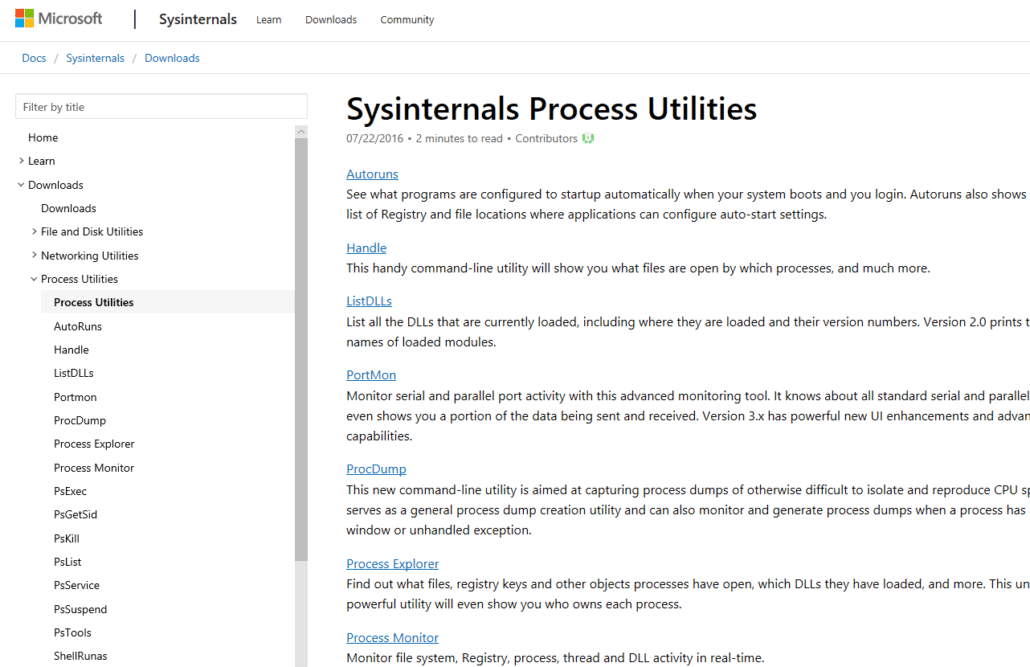This screenshot has width=1030, height=667.
Task: Select Portmon in the sidebar
Action: (75, 397)
